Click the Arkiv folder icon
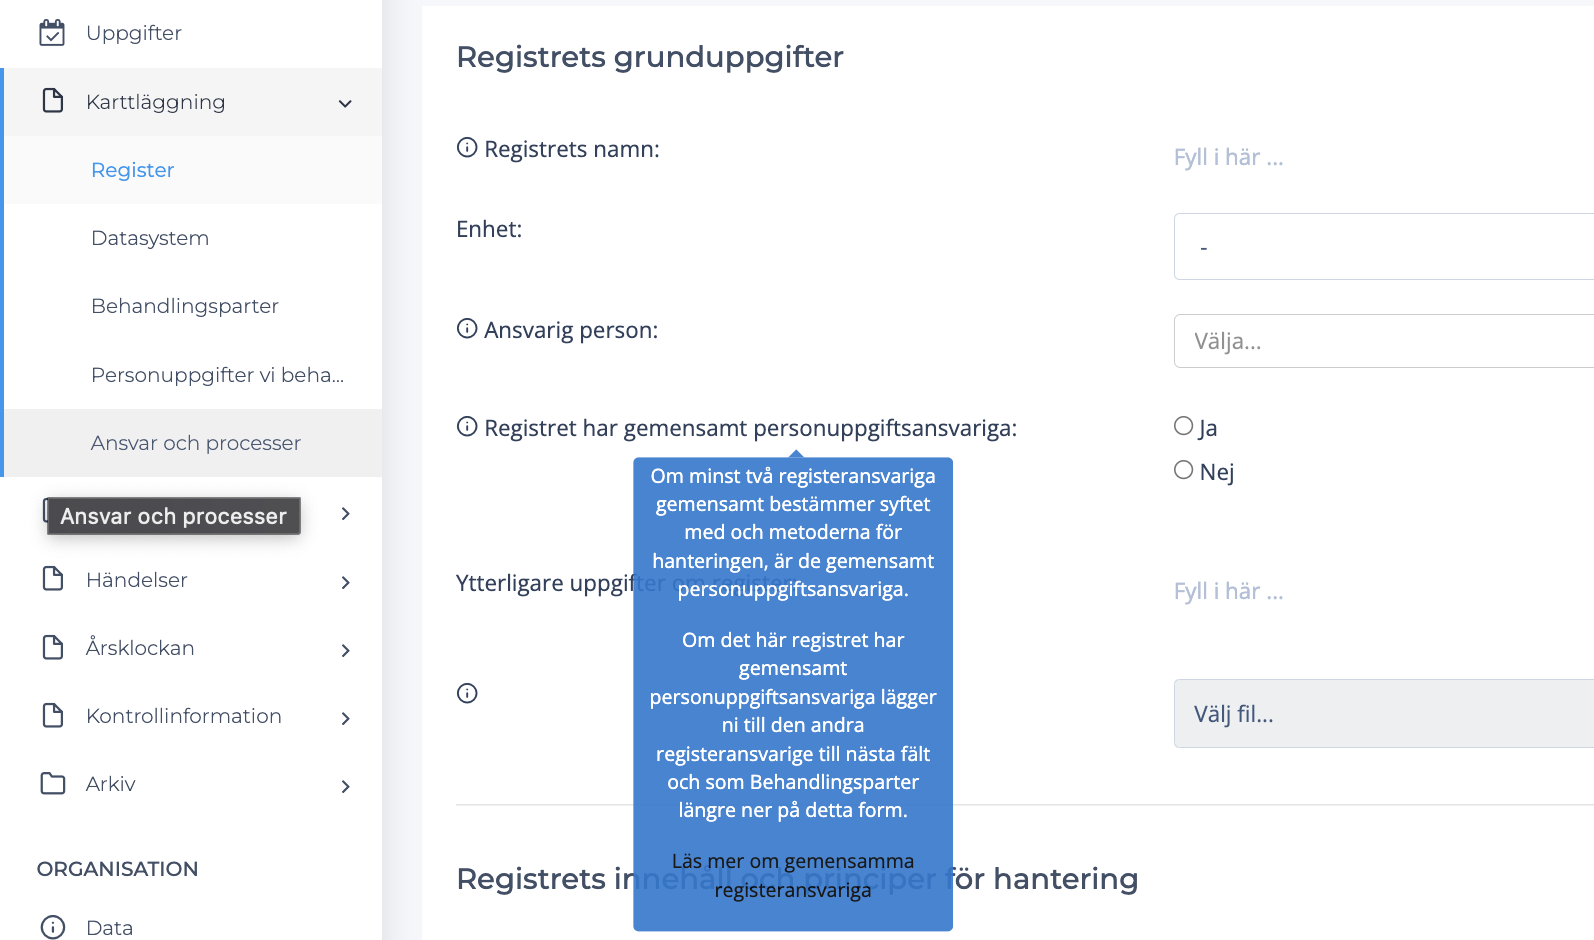 pyautogui.click(x=53, y=783)
